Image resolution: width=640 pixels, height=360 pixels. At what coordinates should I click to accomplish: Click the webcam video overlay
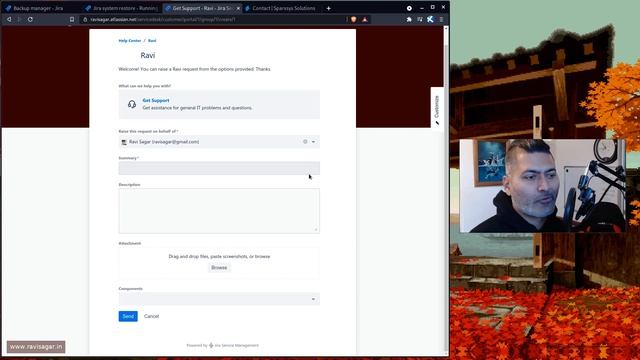(542, 186)
